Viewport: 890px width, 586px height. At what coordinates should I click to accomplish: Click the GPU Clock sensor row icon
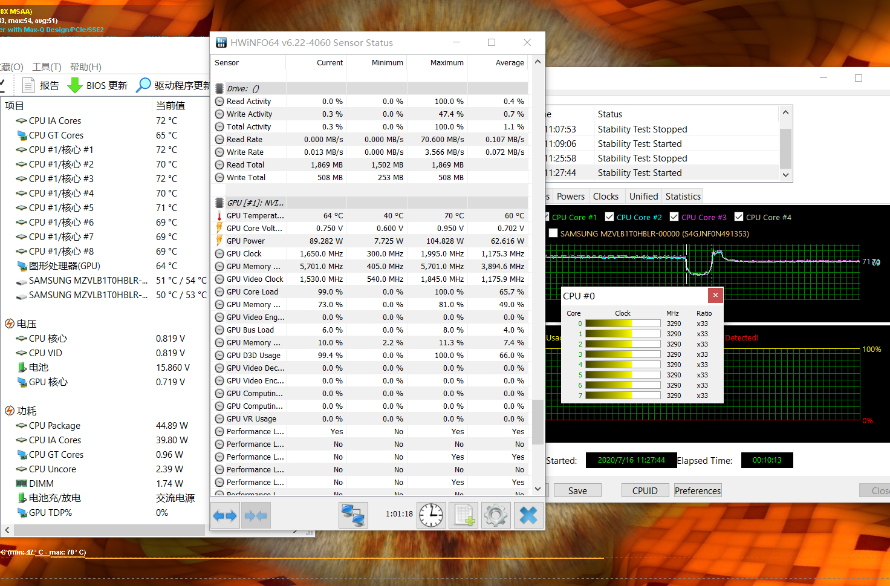pos(220,254)
